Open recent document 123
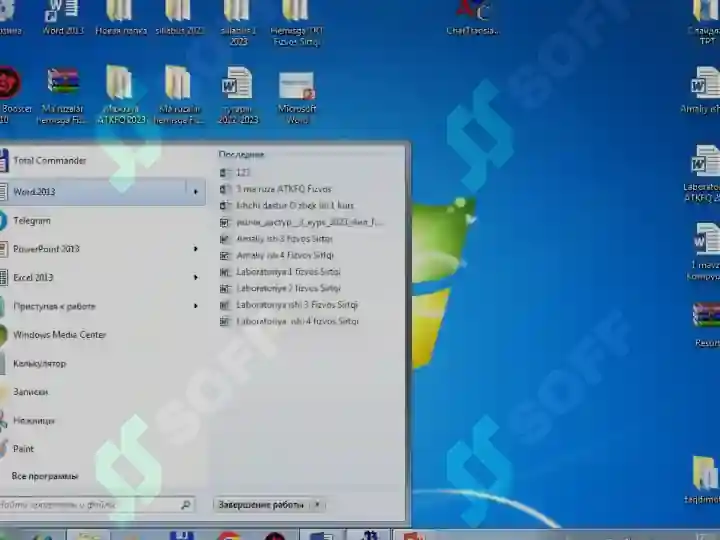Screen dimensions: 720x540 click(235, 173)
